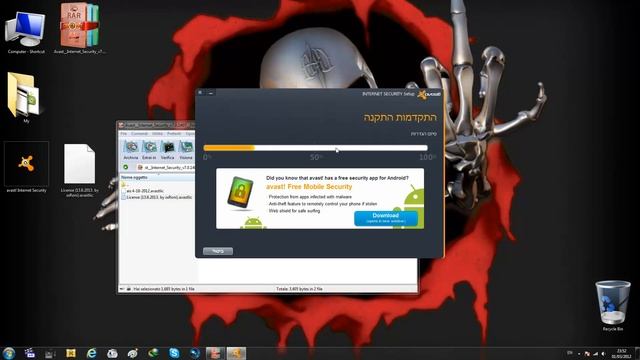Open Skype from the taskbar
Screen dimensions: 640x360
[x=174, y=353]
